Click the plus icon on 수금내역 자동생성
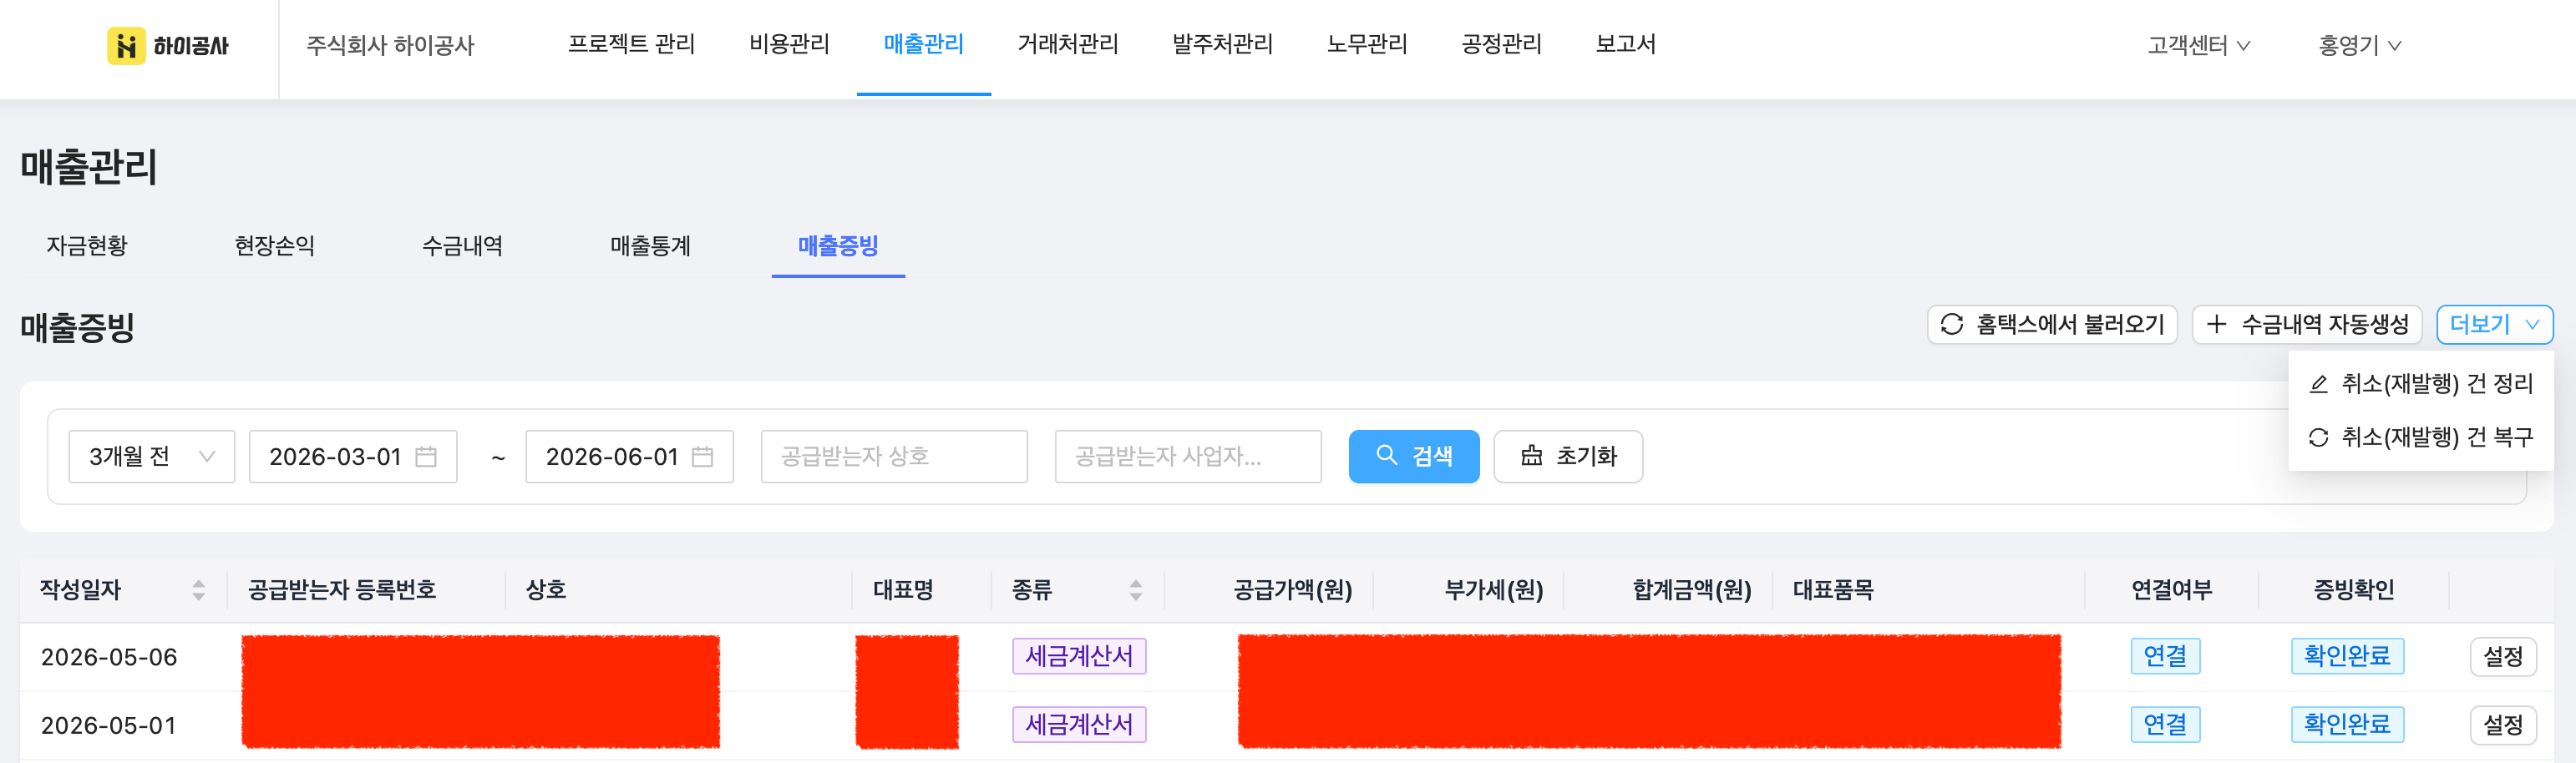This screenshot has height=763, width=2576. [x=2216, y=325]
